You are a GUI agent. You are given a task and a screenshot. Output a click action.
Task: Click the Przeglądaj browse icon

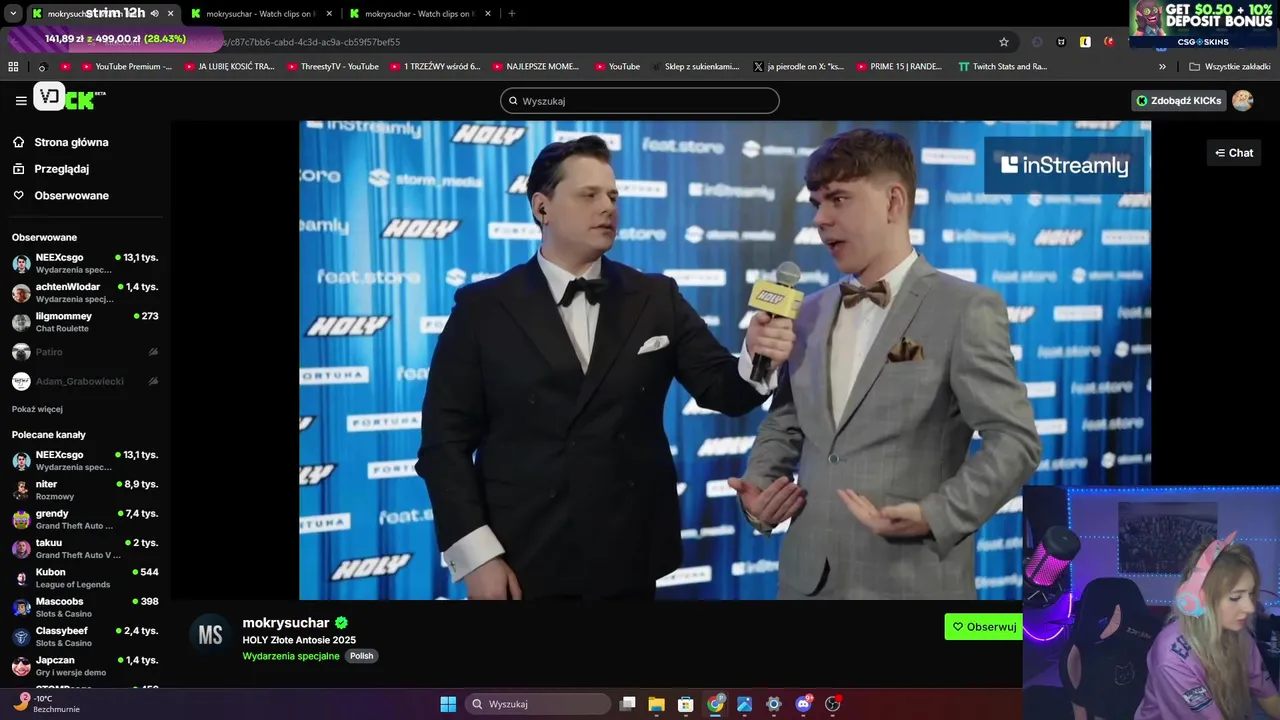coord(19,169)
